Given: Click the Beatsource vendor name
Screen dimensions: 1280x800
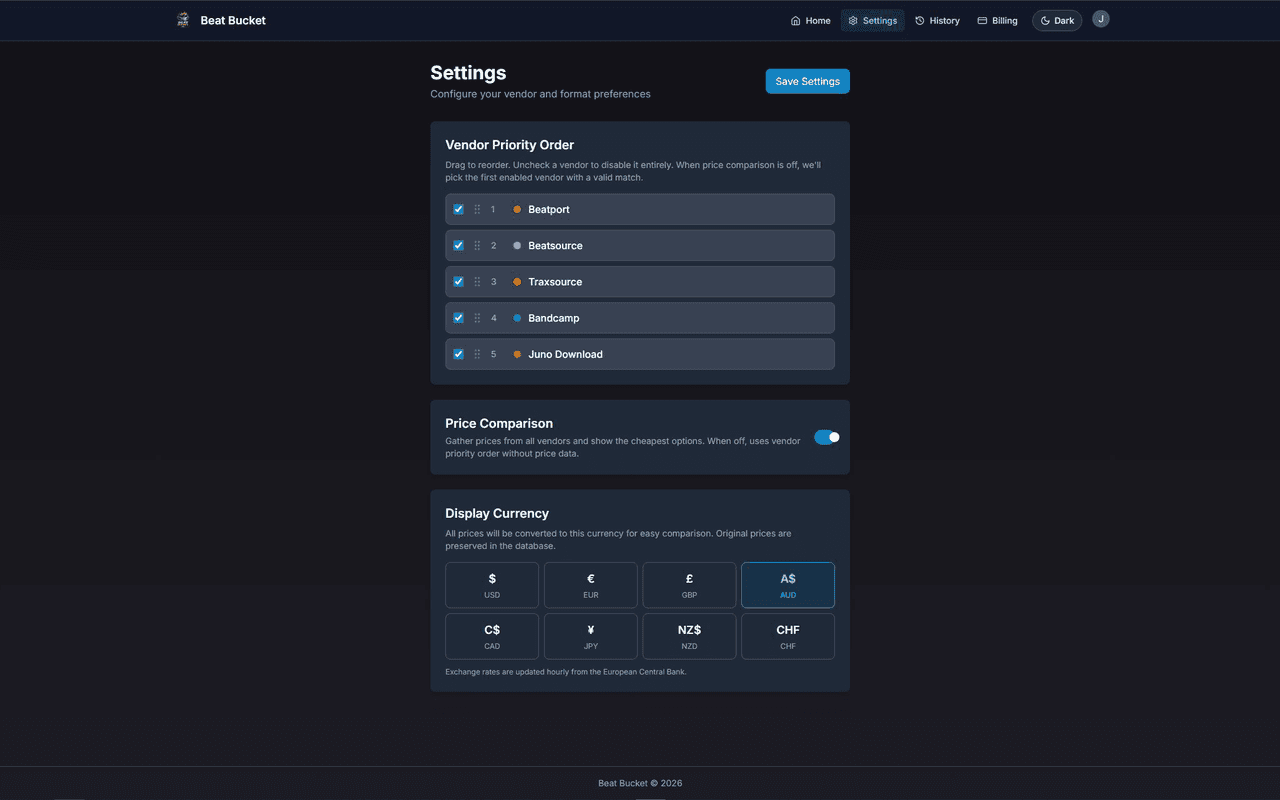Looking at the screenshot, I should 555,245.
